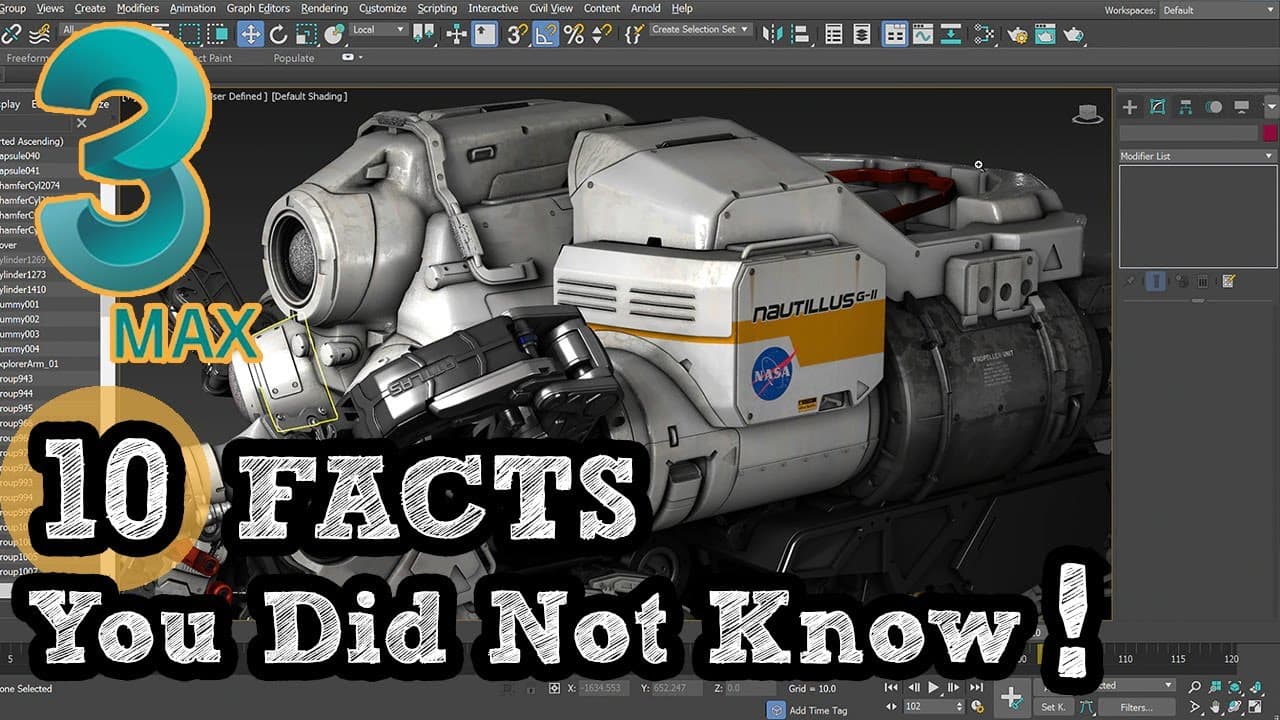Toggle the Layer Explorer
The width and height of the screenshot is (1280, 720).
tap(862, 34)
